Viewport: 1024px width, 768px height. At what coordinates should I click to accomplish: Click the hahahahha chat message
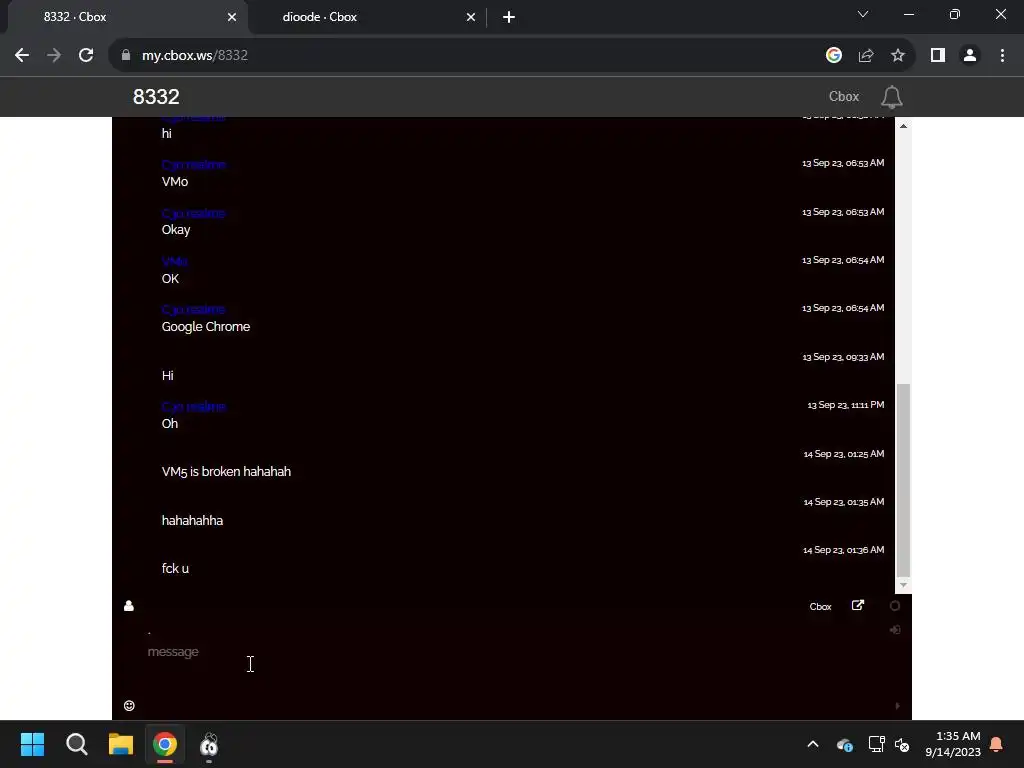click(192, 520)
